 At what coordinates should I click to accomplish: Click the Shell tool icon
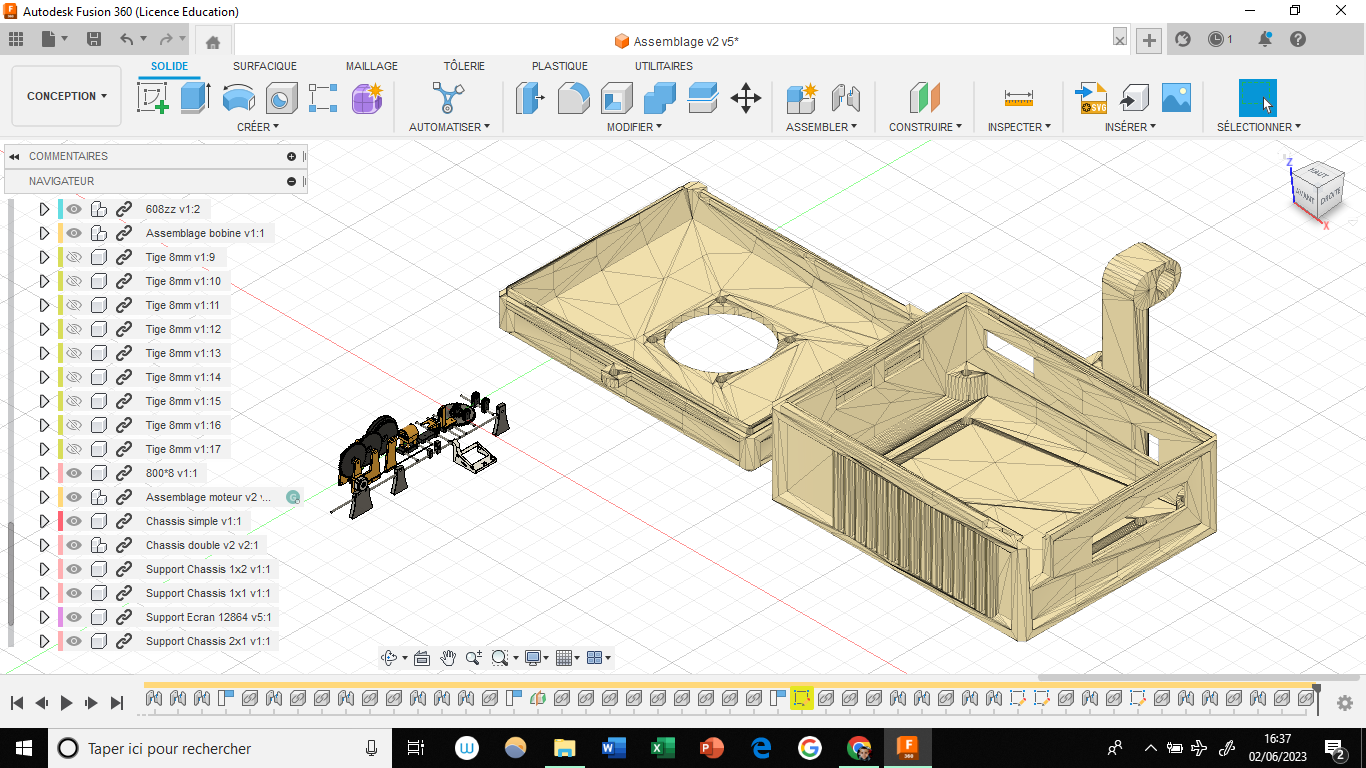[x=616, y=98]
